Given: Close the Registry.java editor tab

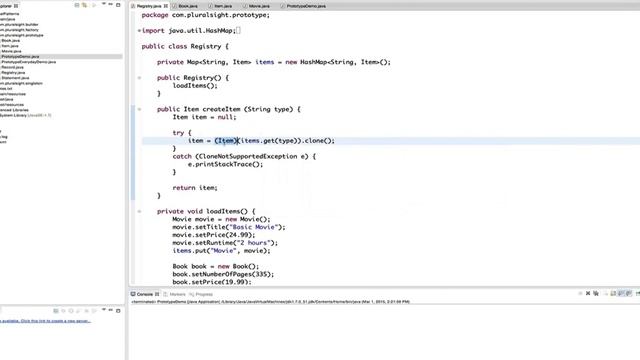Looking at the screenshot, I should click(x=165, y=6).
